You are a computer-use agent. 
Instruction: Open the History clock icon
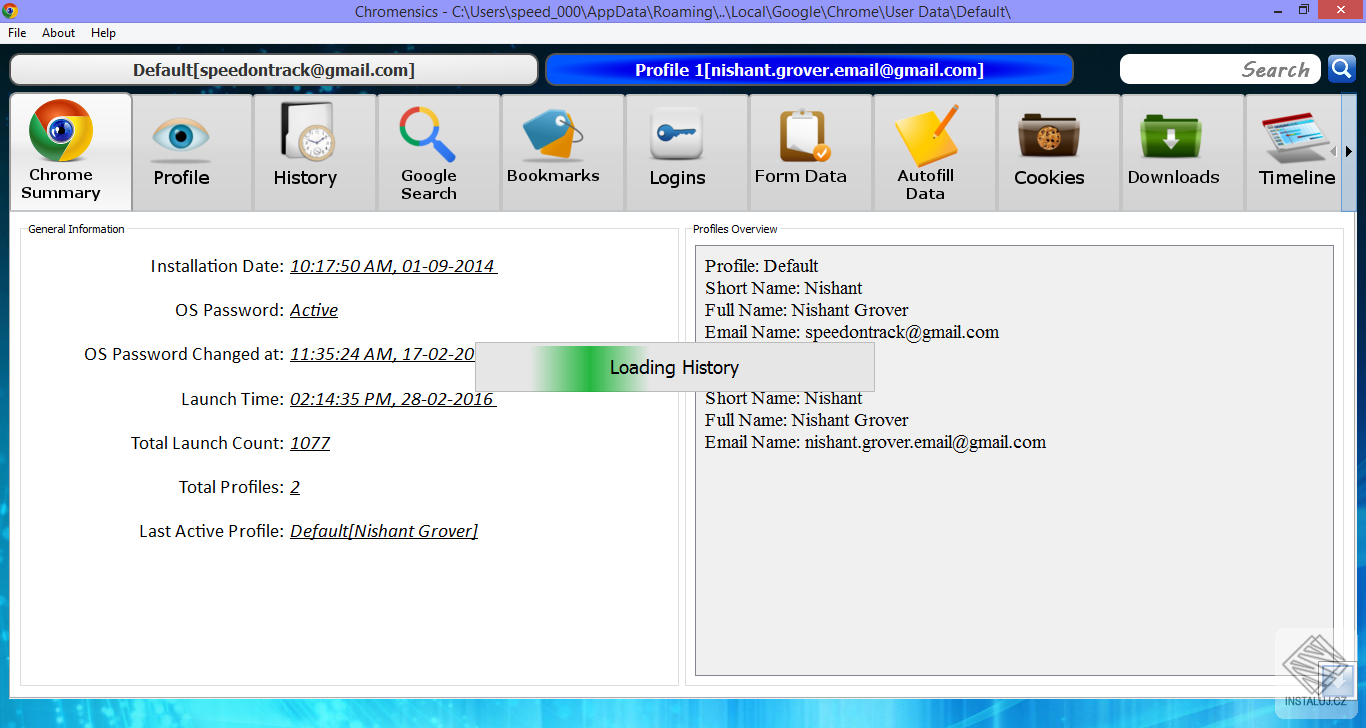click(x=307, y=131)
